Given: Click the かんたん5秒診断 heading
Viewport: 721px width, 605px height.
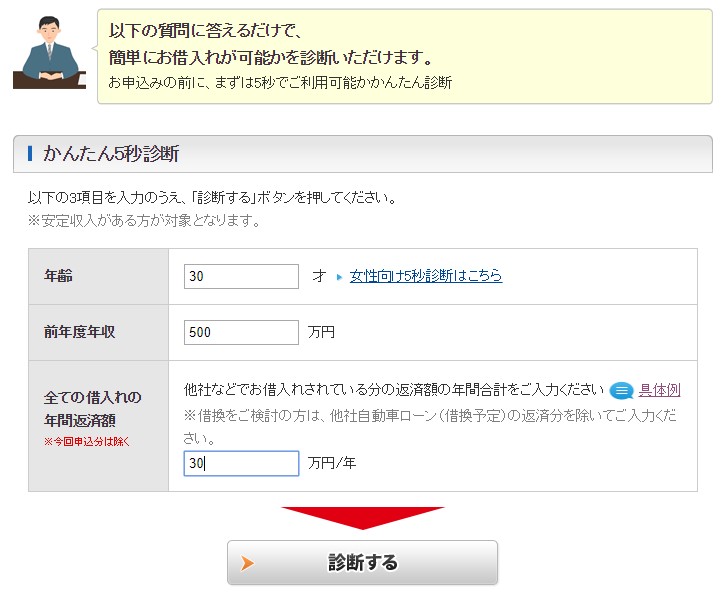Looking at the screenshot, I should [x=111, y=154].
